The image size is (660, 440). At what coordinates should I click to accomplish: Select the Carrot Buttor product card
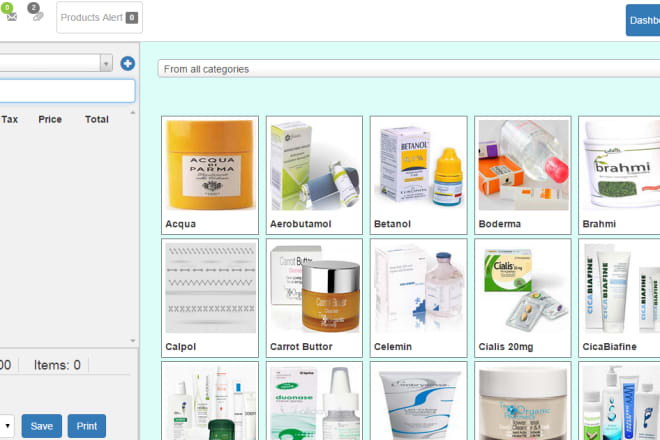(x=314, y=298)
